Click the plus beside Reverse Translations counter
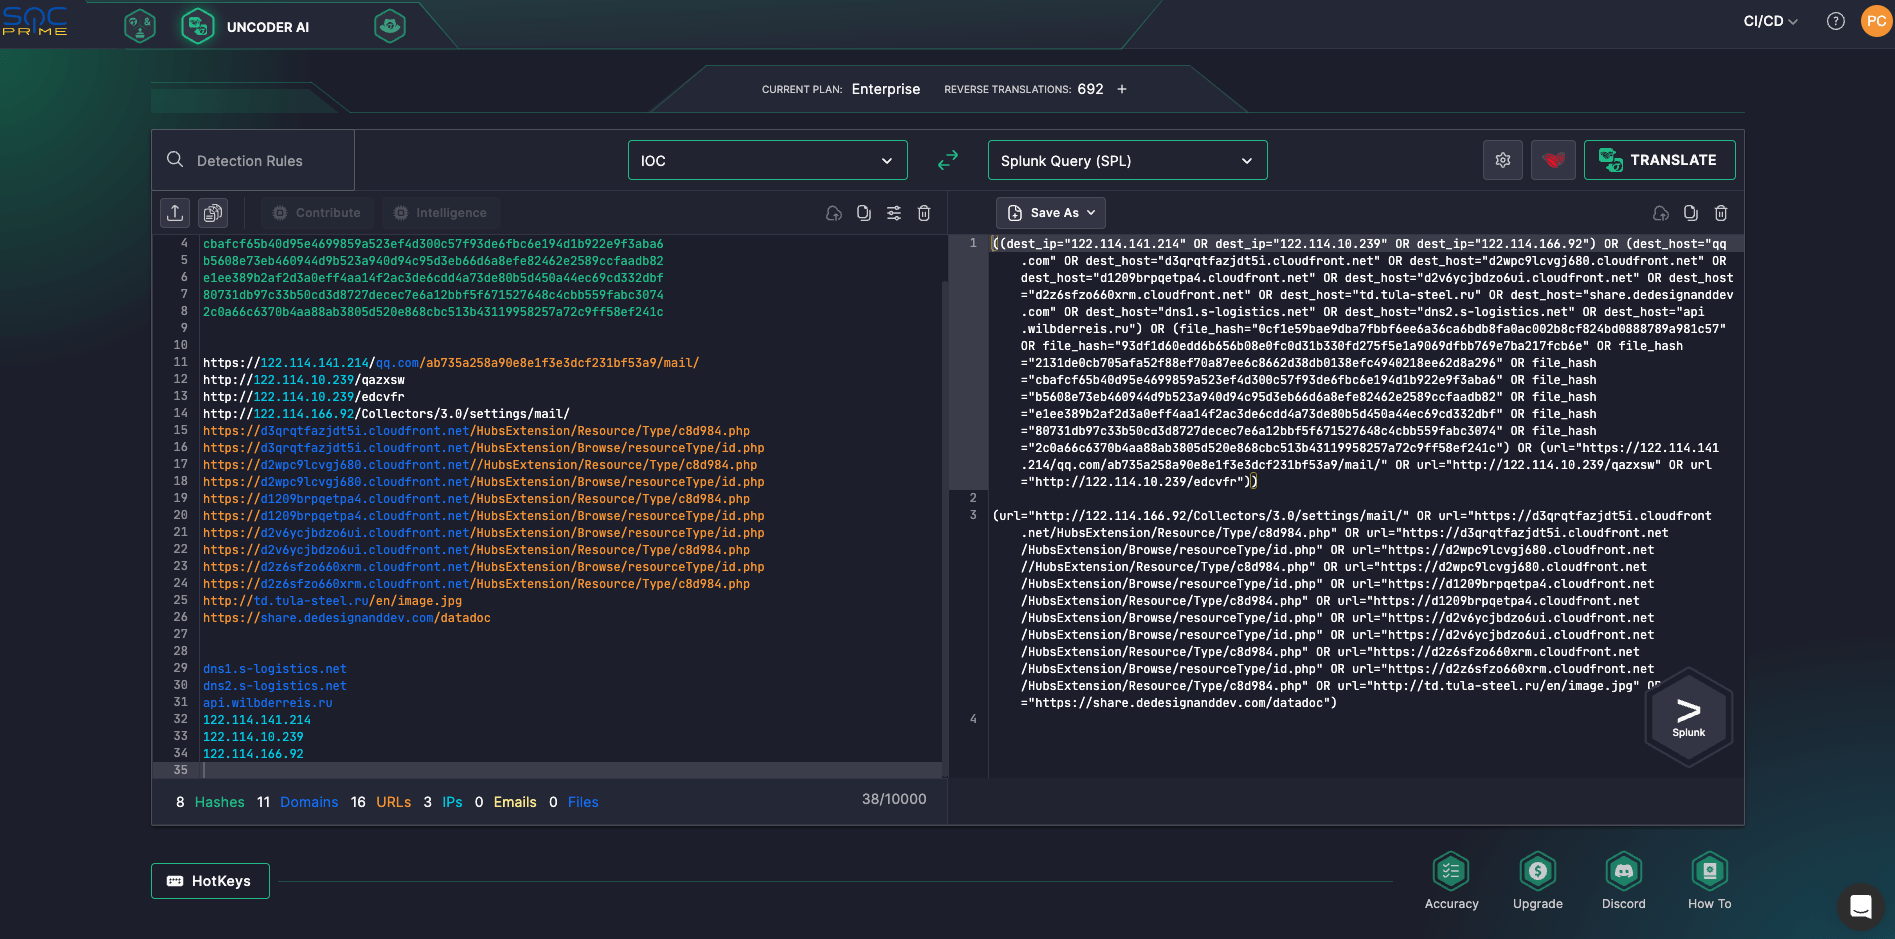Screen dimensions: 1895x939 point(1121,89)
